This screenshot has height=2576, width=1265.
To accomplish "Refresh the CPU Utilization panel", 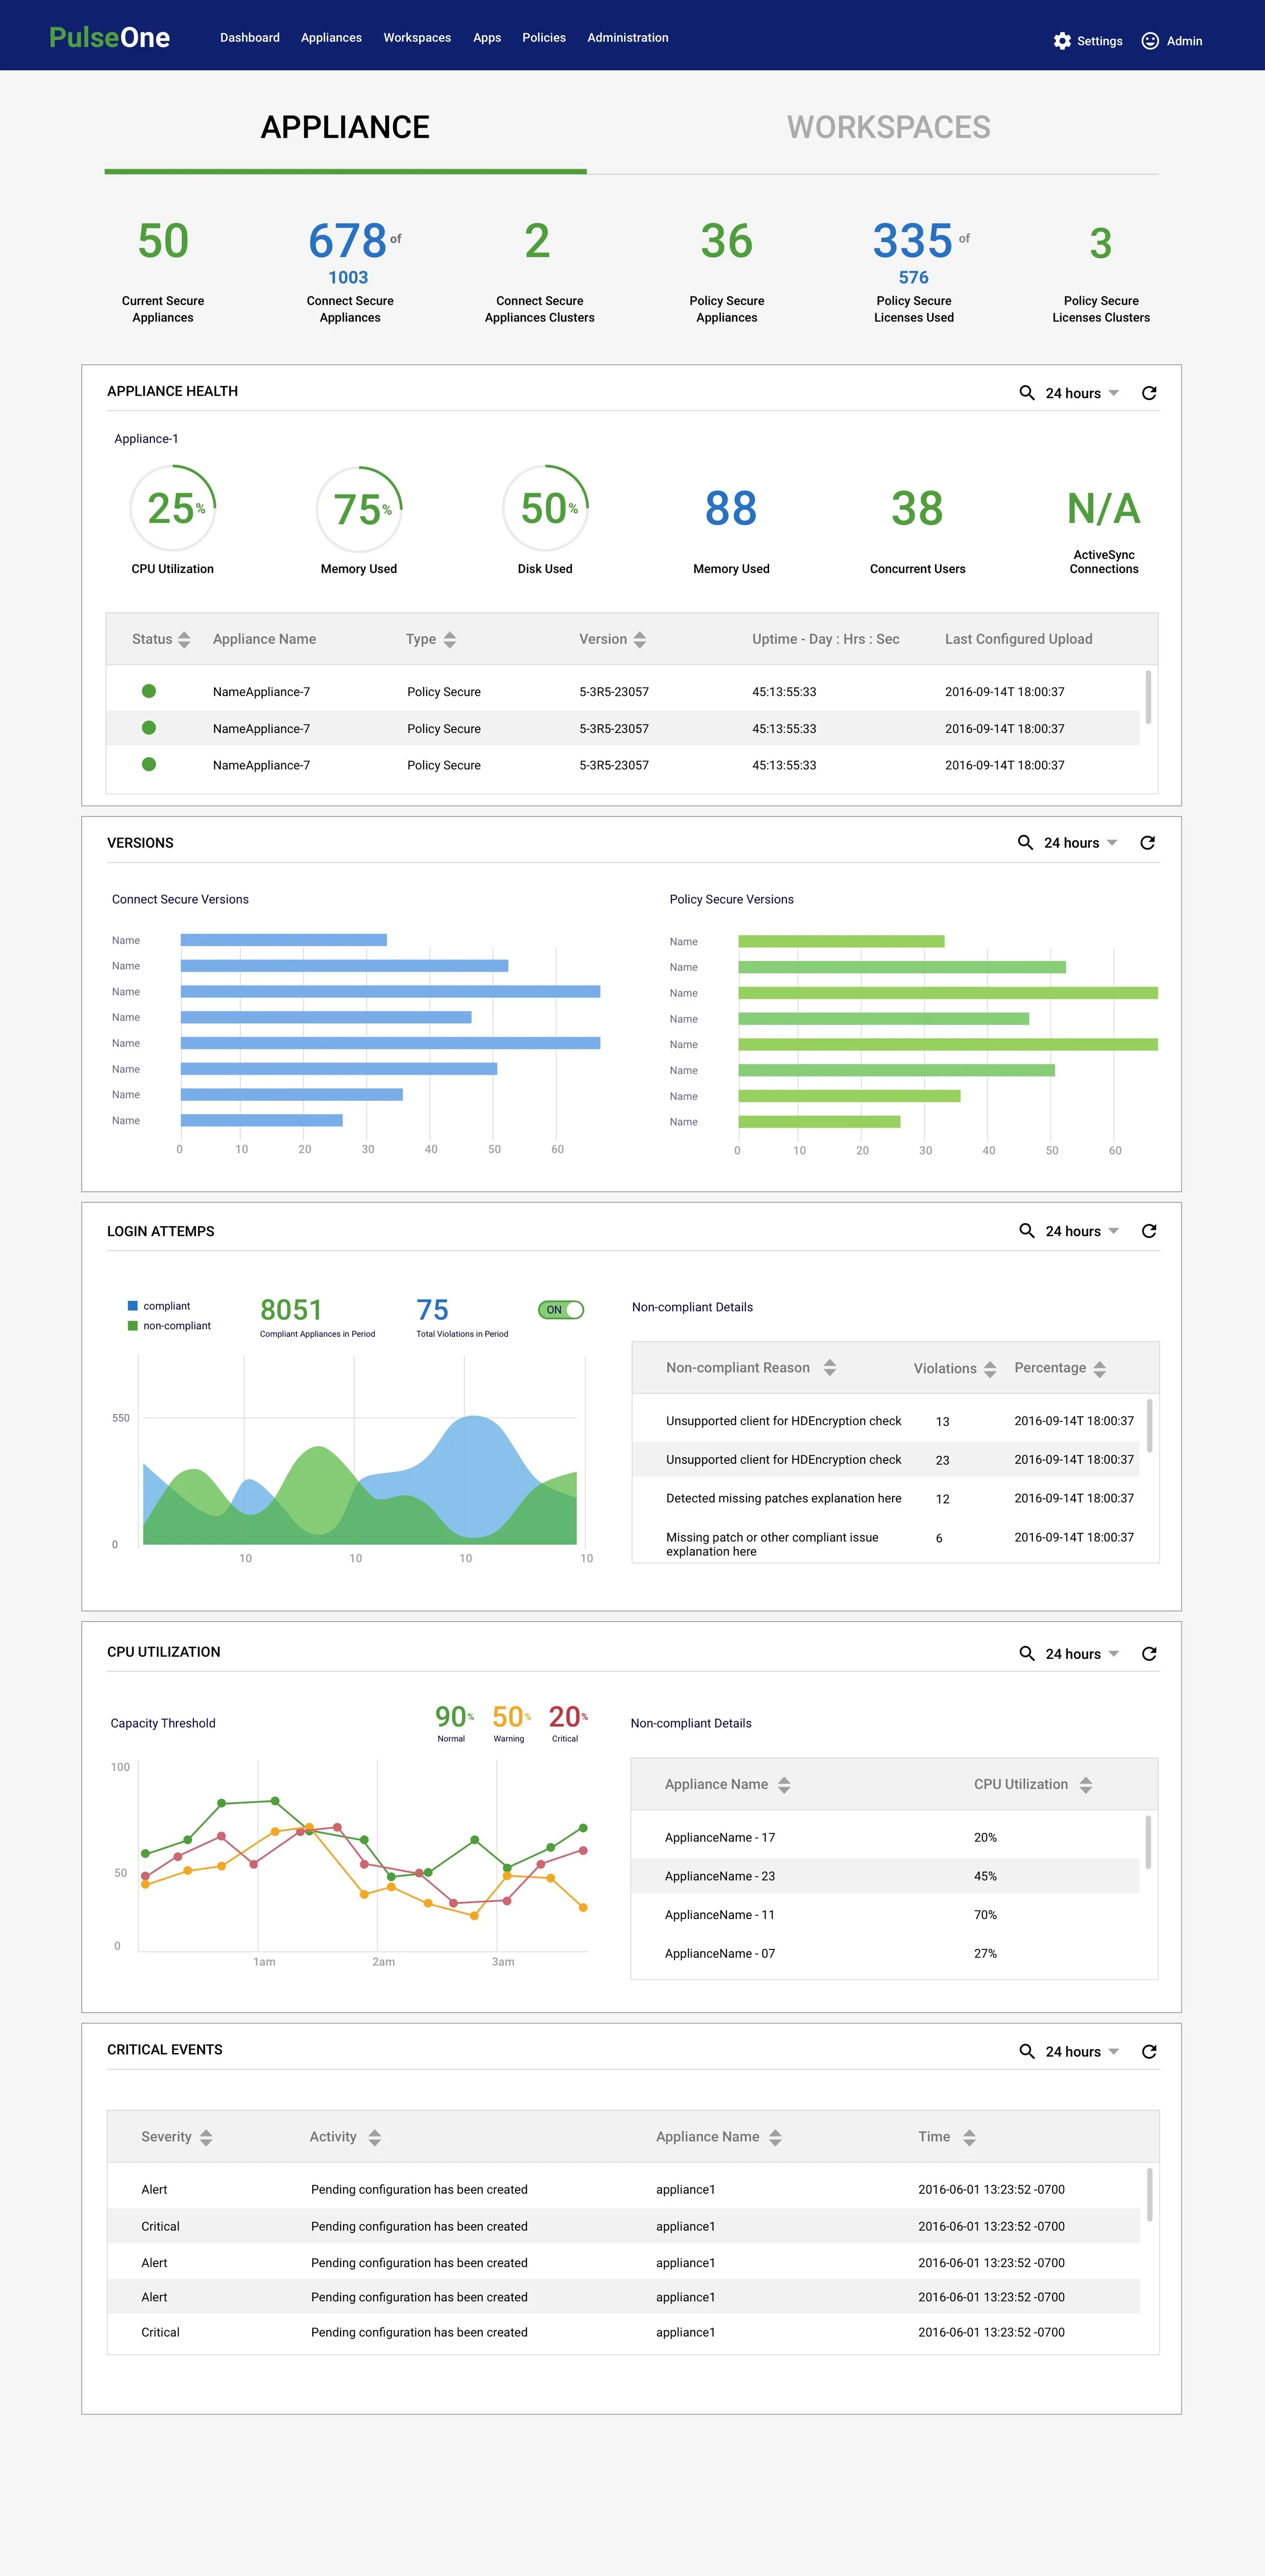I will tap(1149, 1654).
